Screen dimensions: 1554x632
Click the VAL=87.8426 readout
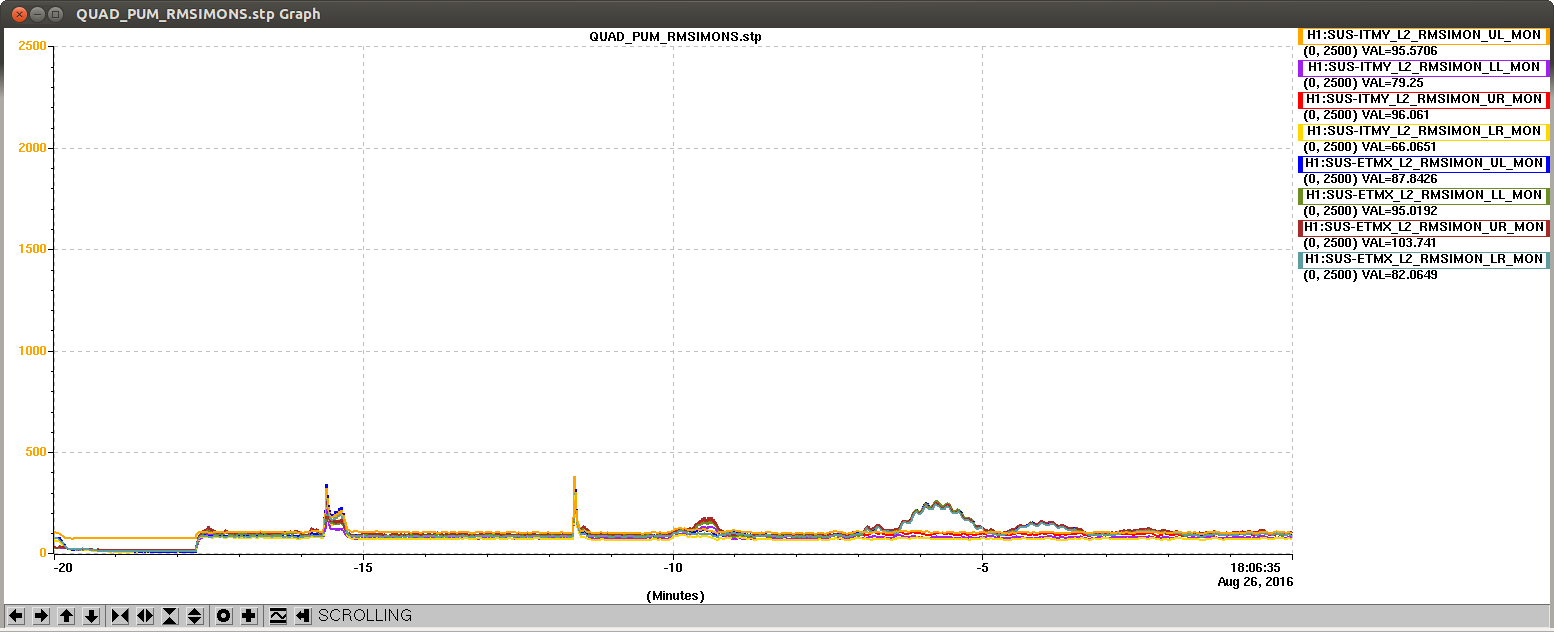coord(1400,179)
